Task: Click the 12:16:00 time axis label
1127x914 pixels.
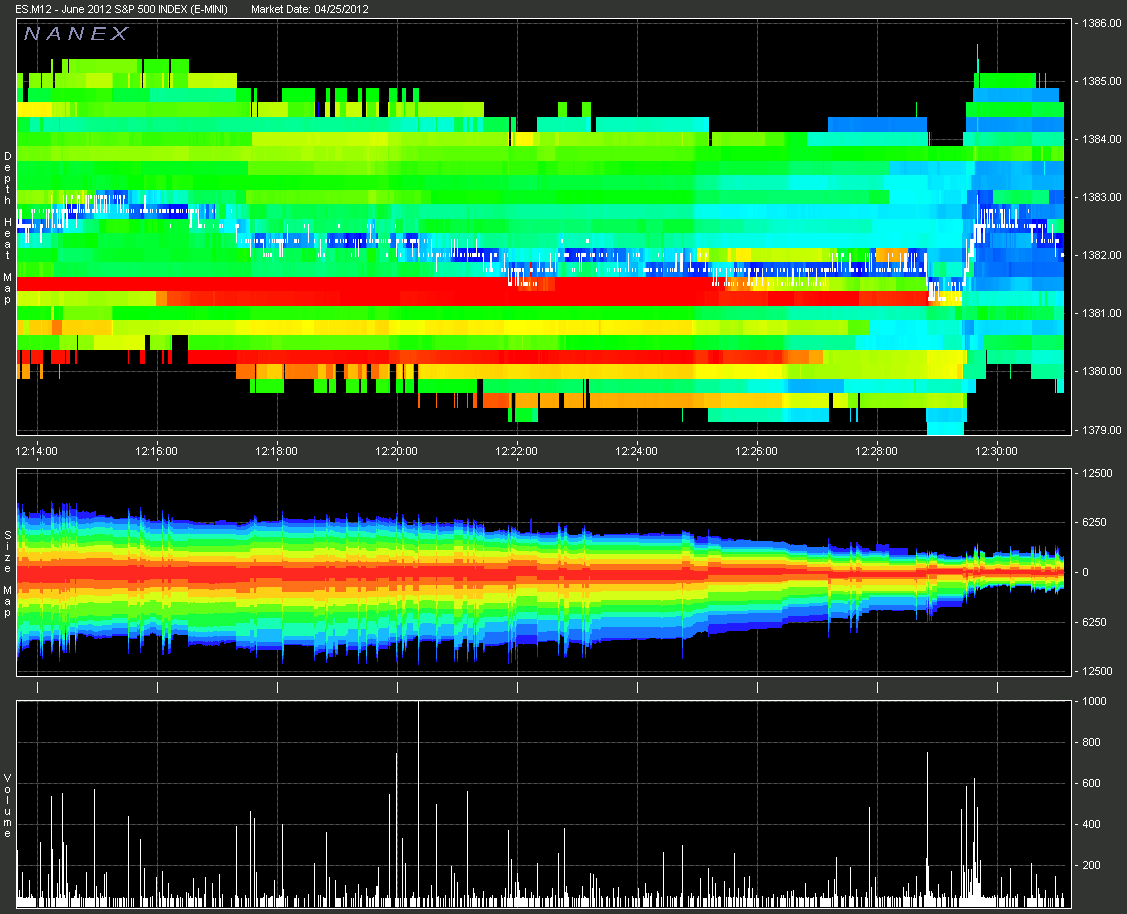Action: 156,451
